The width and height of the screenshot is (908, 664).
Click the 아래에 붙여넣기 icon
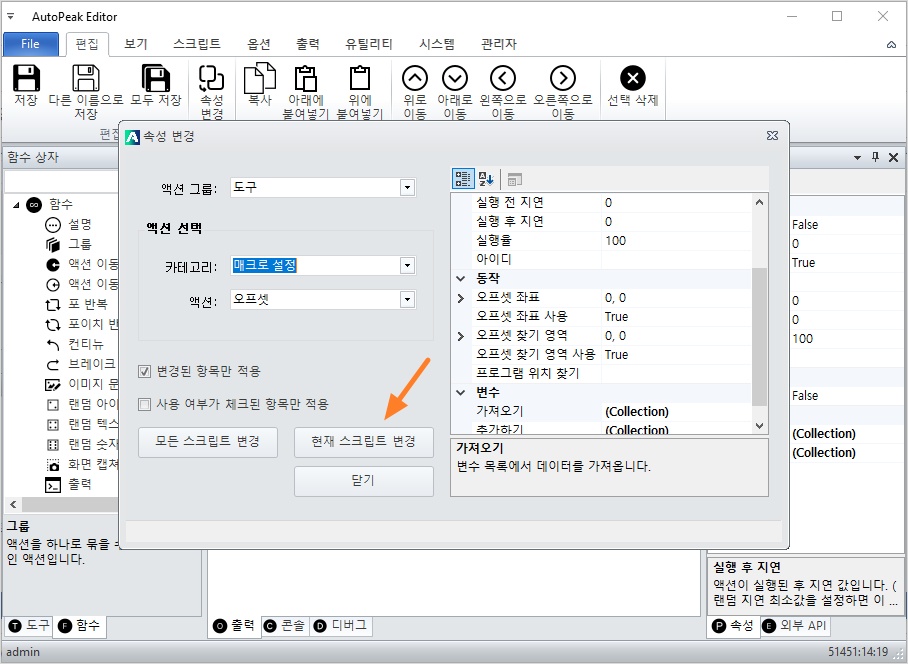tap(306, 78)
